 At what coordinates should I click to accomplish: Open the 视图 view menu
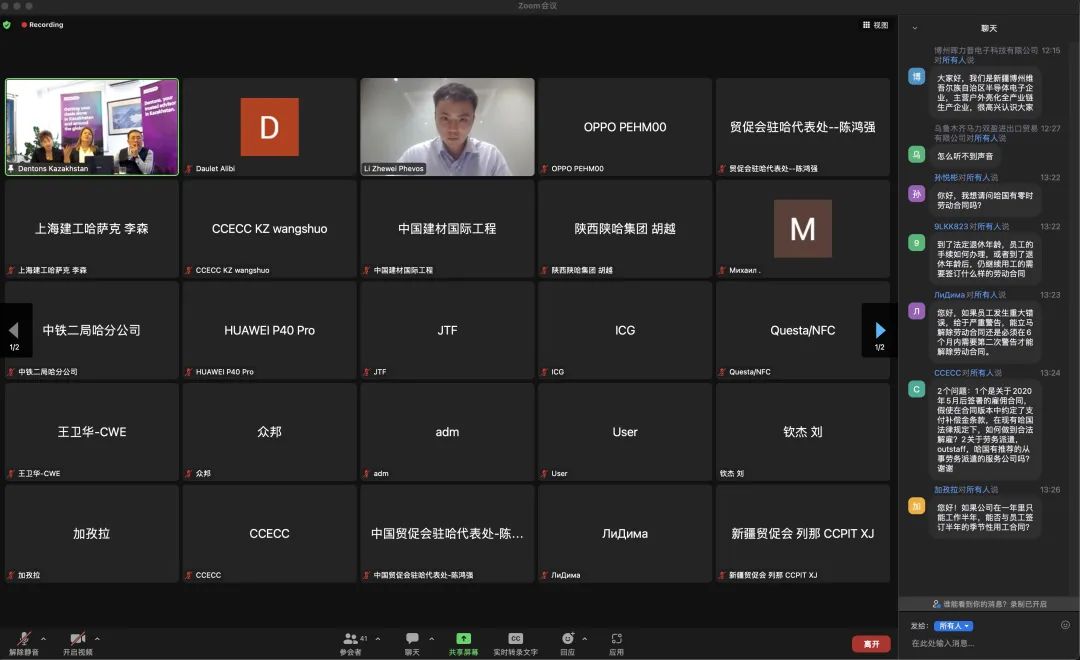coord(874,25)
